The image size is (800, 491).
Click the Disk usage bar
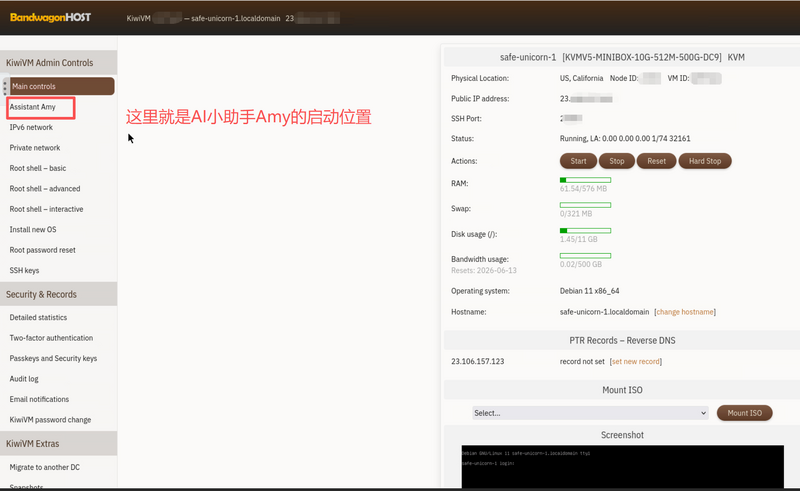point(585,231)
